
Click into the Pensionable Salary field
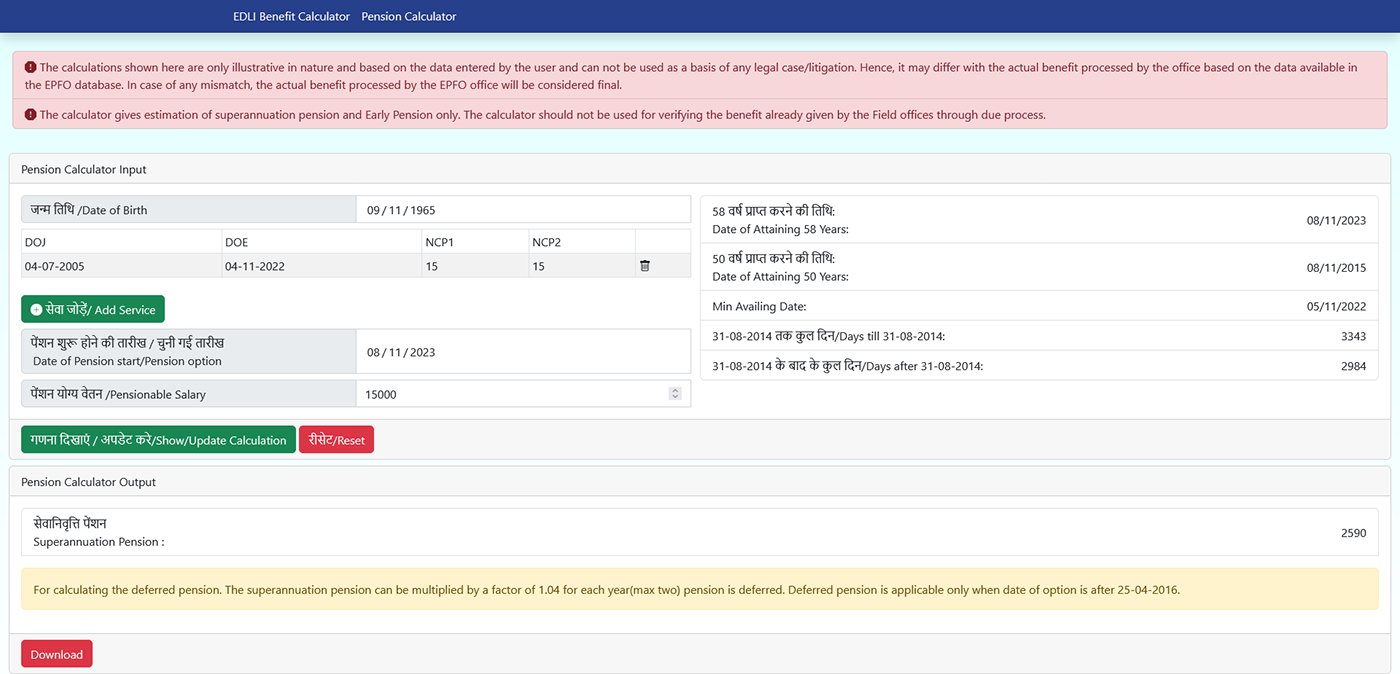523,394
